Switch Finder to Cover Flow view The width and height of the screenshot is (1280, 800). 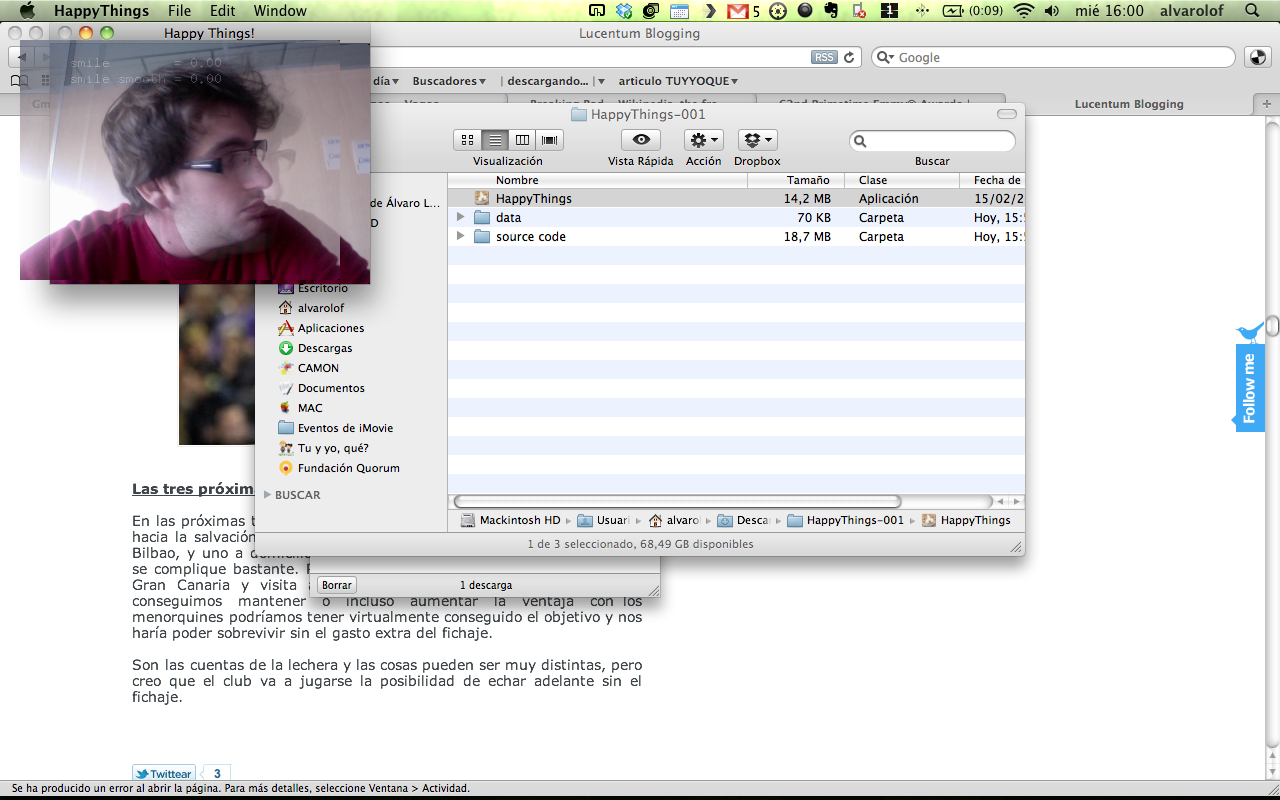tap(549, 140)
